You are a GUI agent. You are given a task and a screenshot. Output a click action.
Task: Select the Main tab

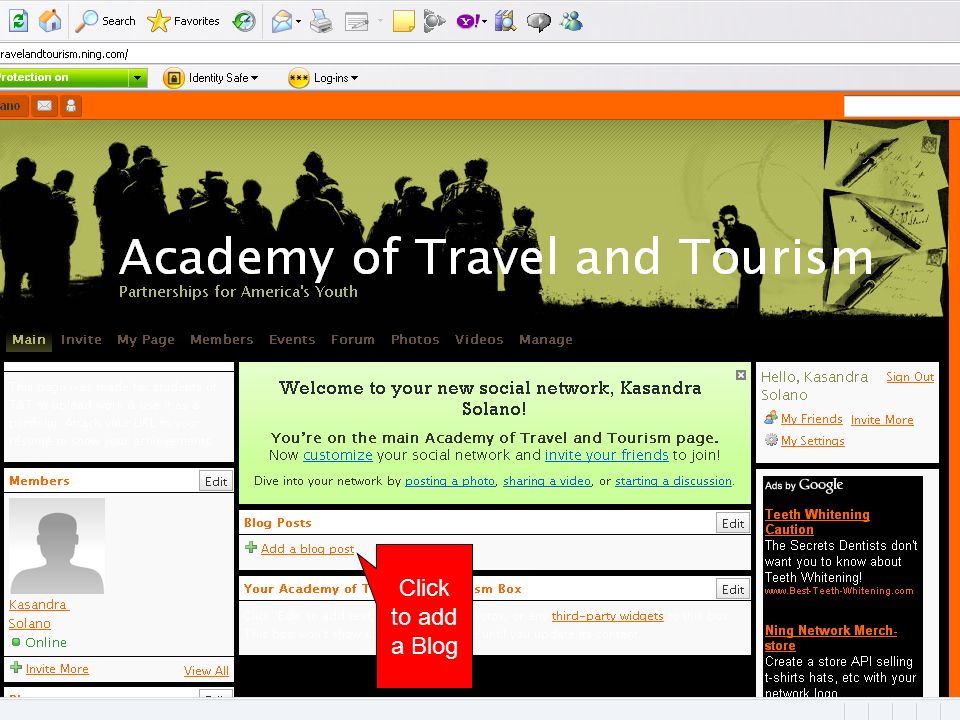29,340
